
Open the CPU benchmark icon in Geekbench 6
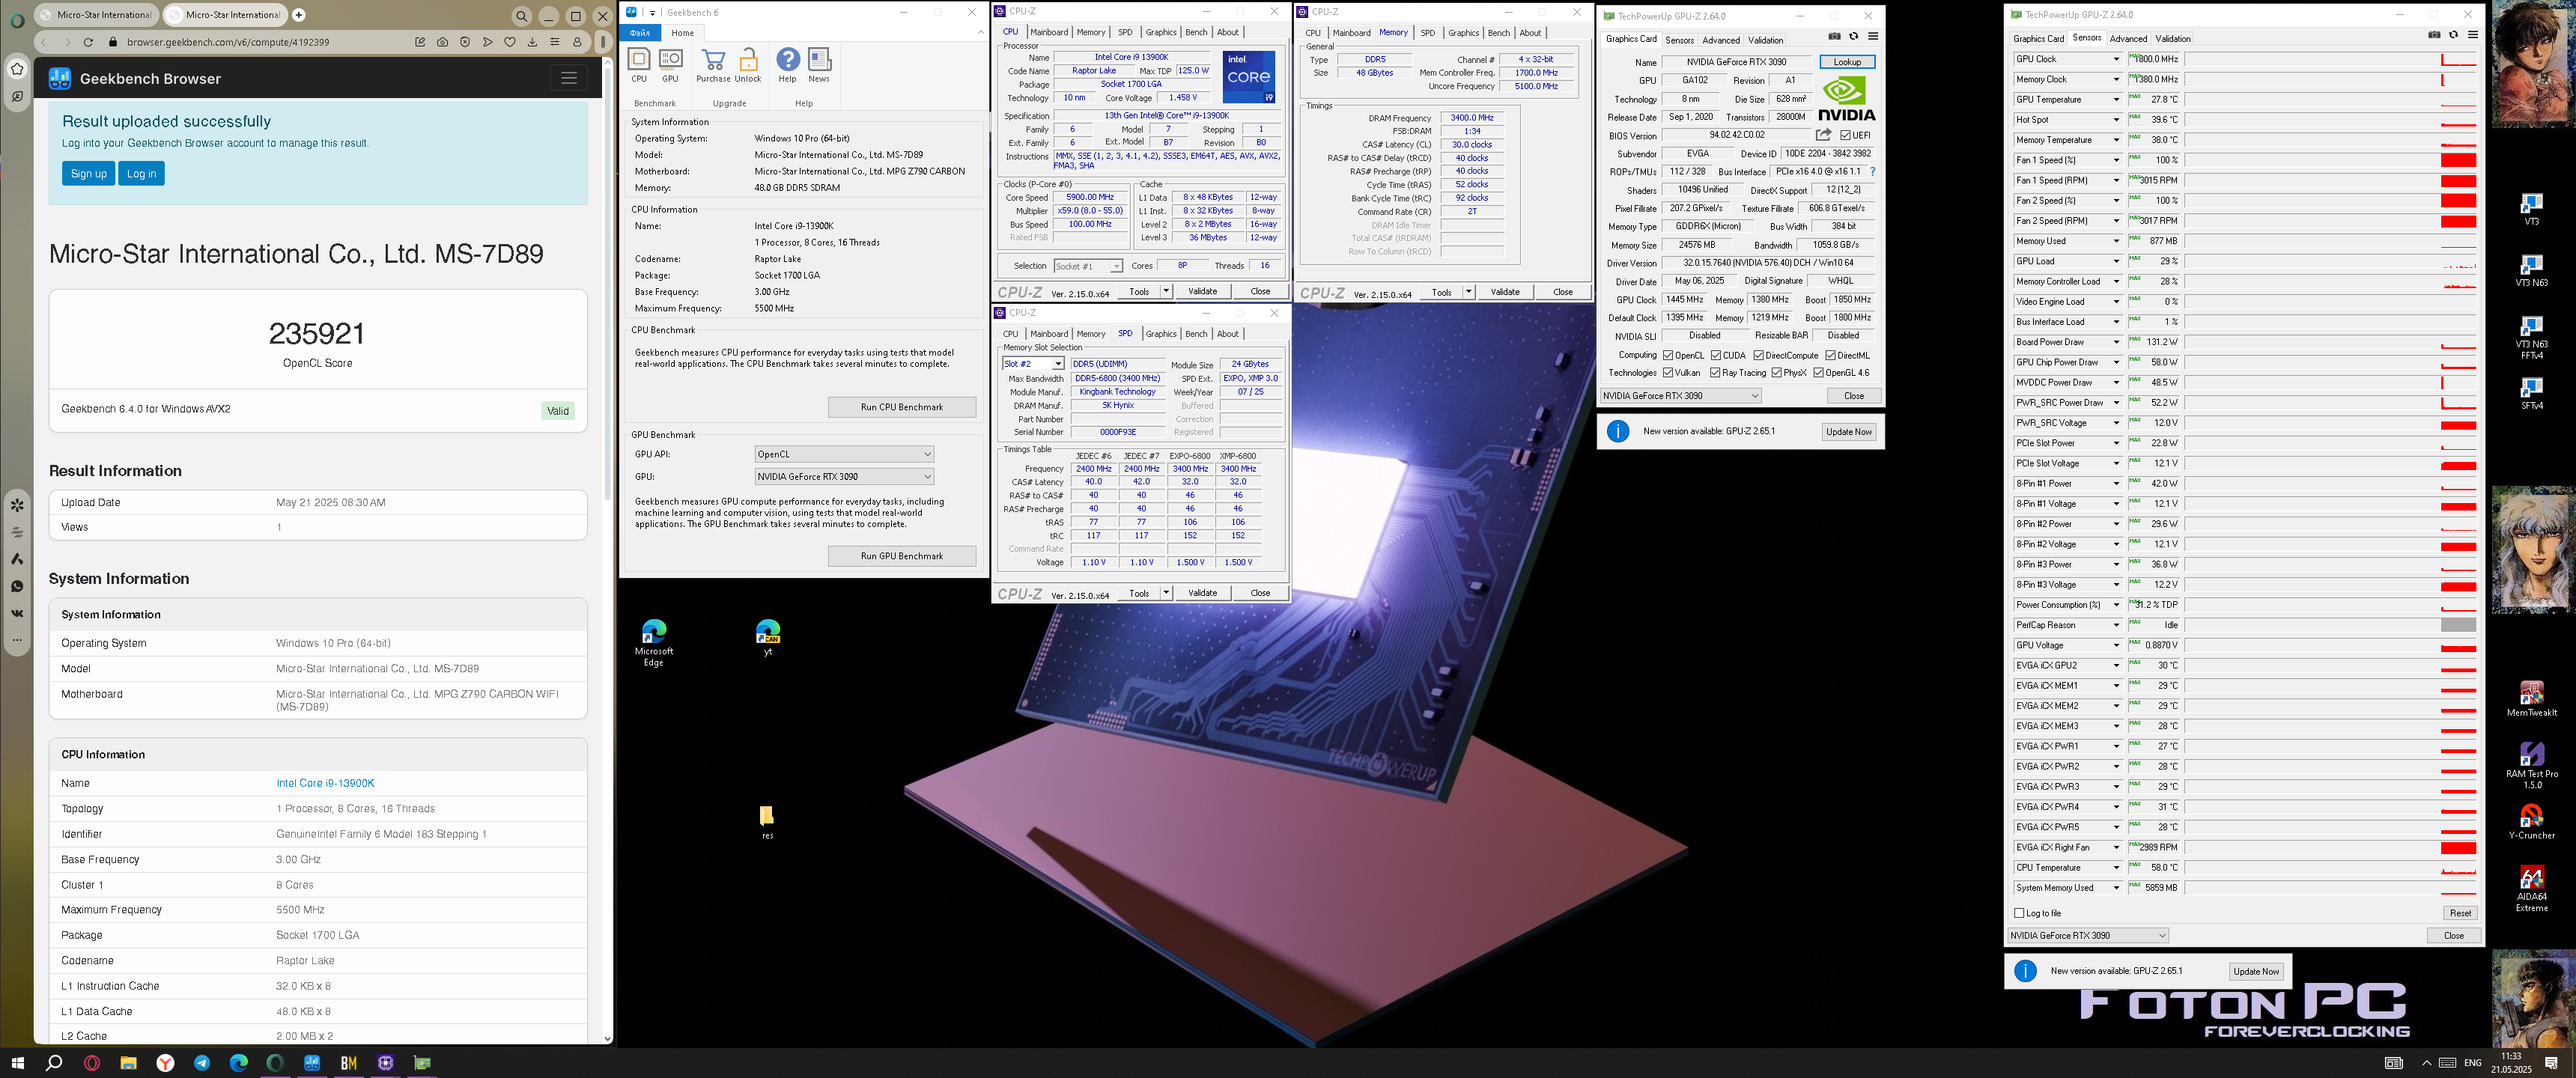pos(639,61)
